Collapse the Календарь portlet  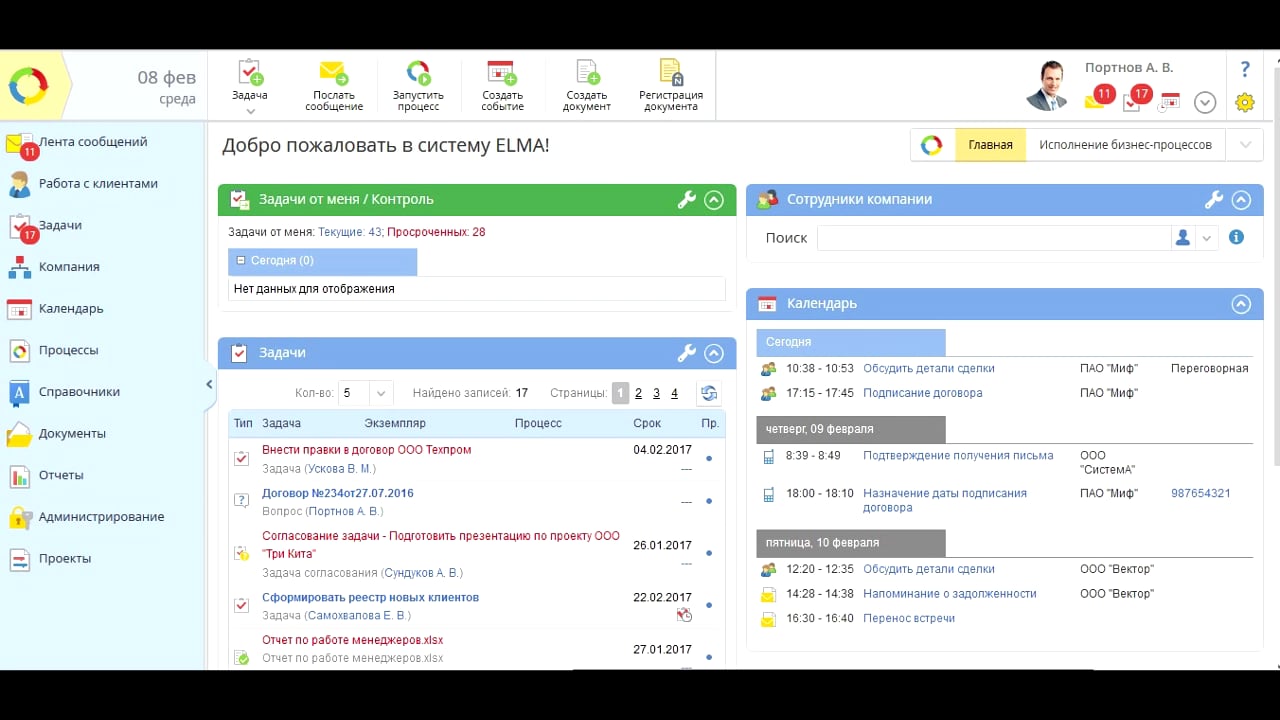[1241, 304]
